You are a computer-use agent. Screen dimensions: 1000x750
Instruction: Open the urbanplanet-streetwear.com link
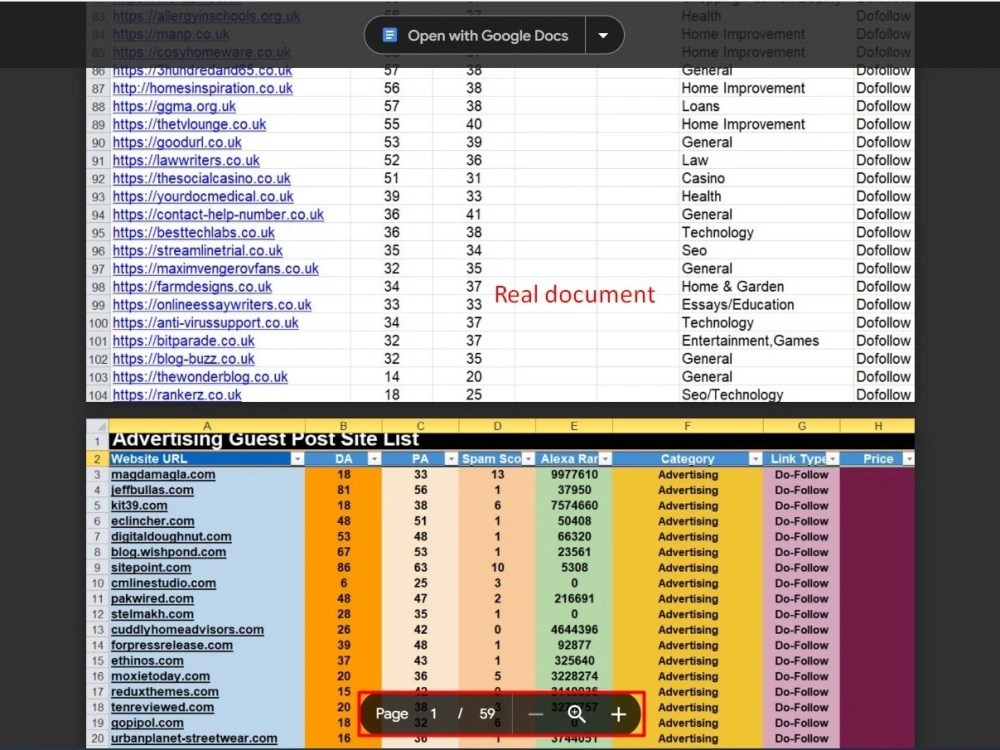tap(194, 739)
